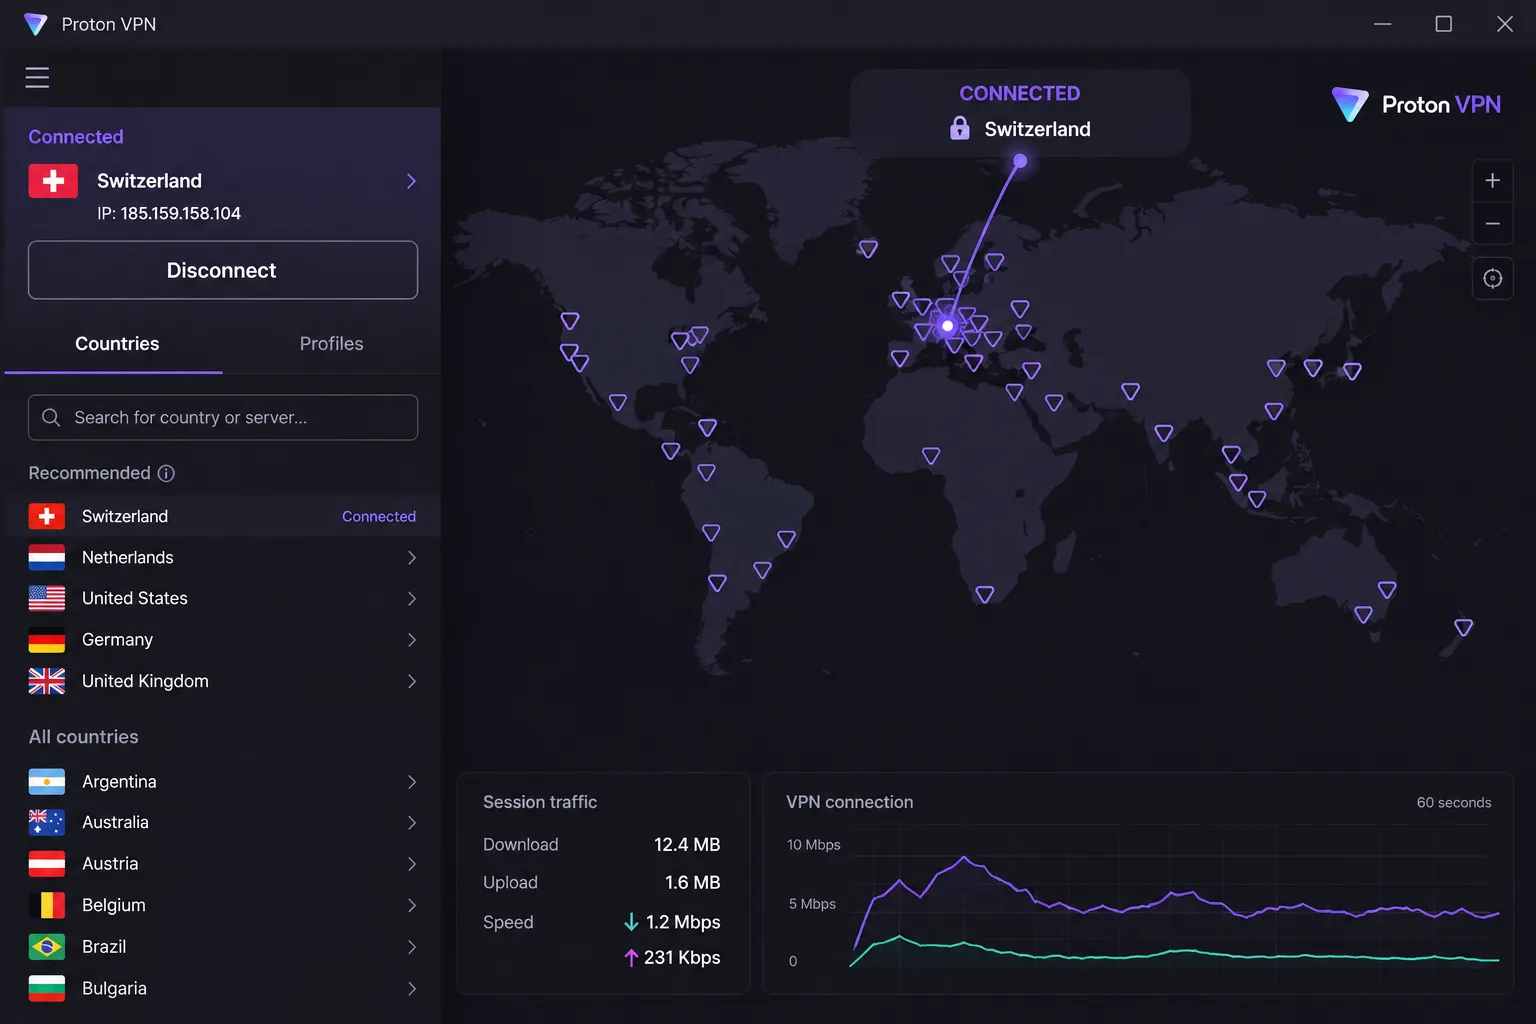This screenshot has width=1536, height=1024.
Task: Click the Disconnect button
Action: tap(223, 270)
